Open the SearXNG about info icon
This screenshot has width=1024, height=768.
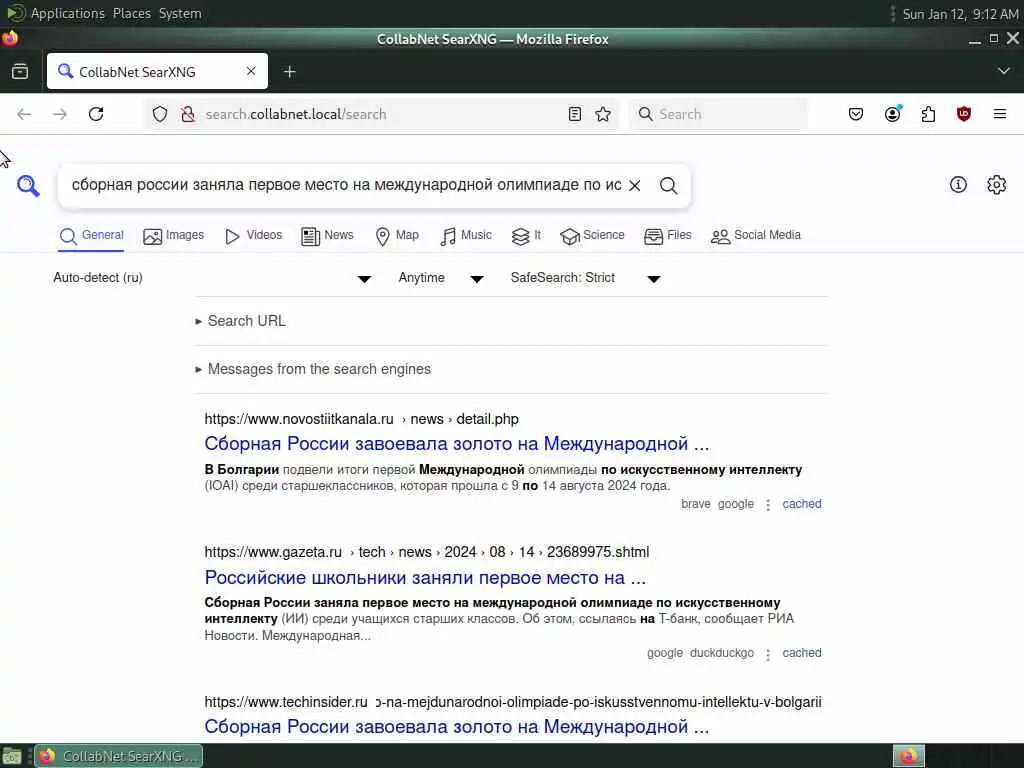click(x=957, y=185)
